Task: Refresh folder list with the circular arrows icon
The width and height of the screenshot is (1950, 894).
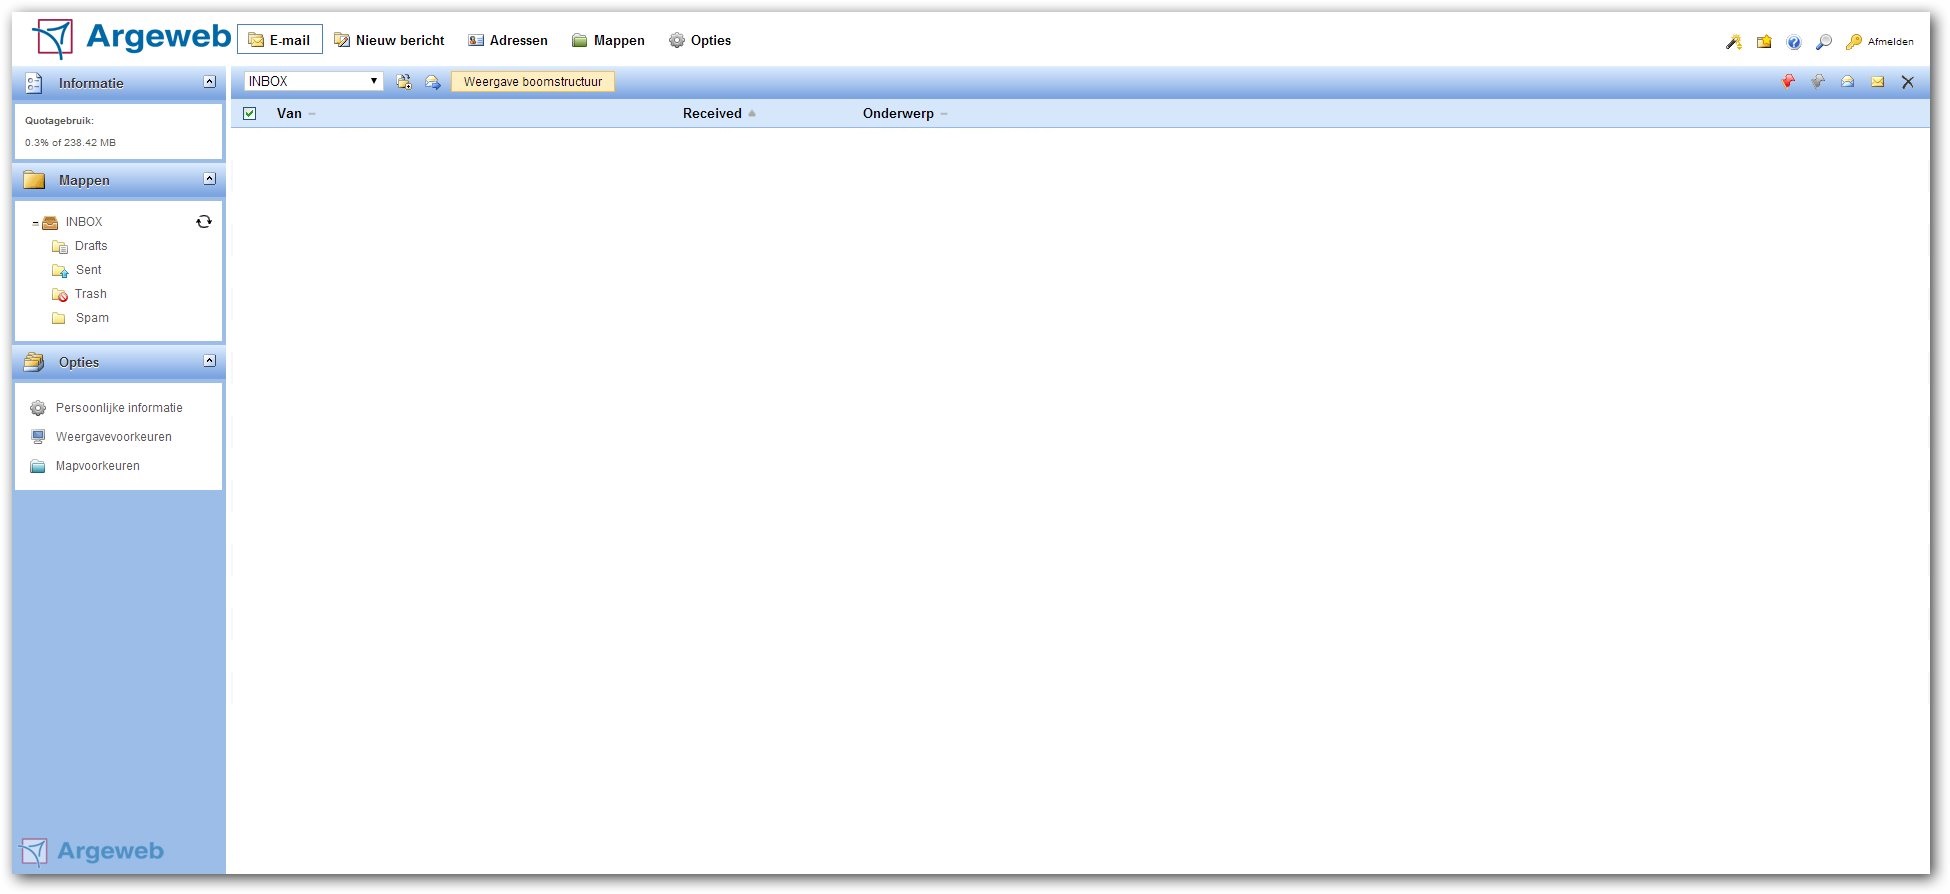Action: pyautogui.click(x=204, y=222)
